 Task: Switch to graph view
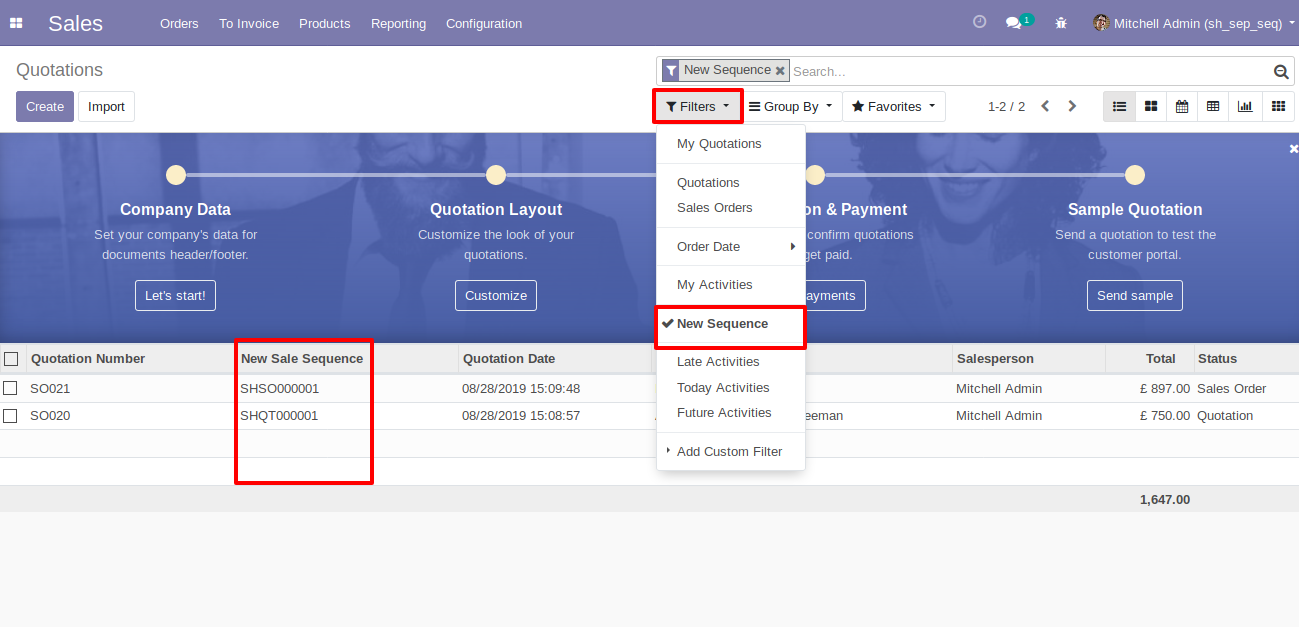tap(1245, 106)
